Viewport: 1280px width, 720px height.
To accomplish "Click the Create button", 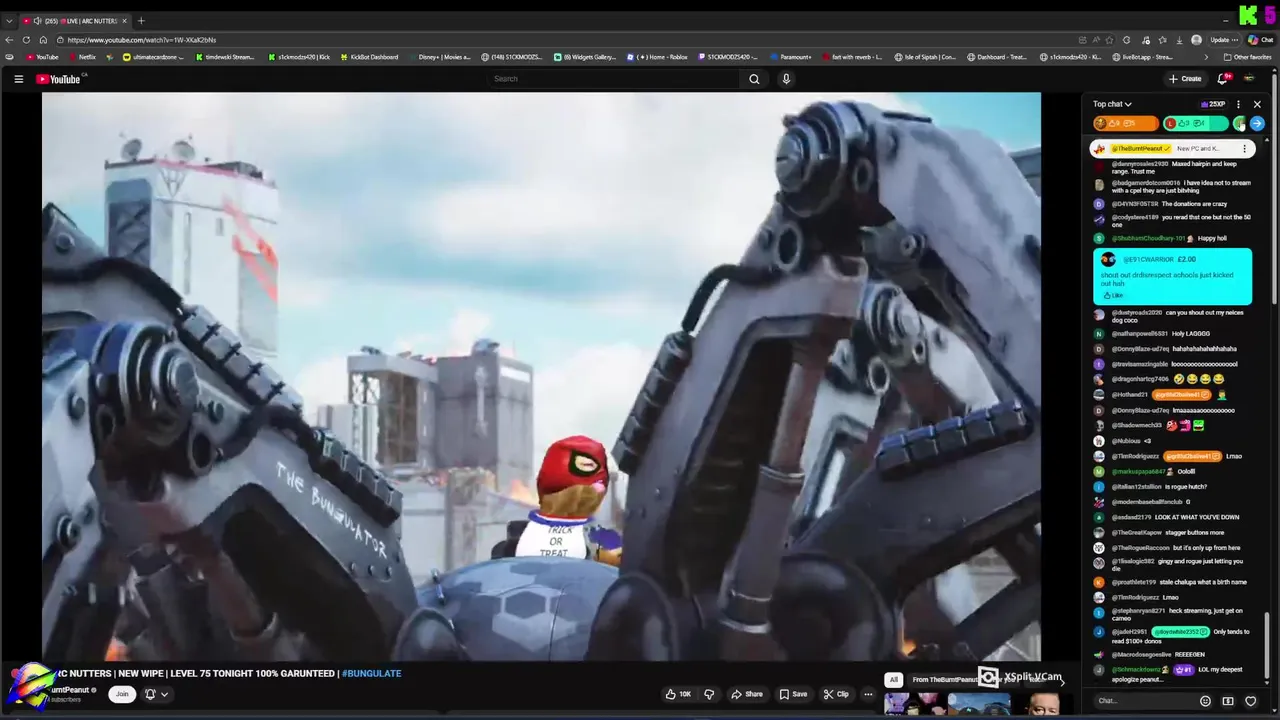I will pos(1185,79).
